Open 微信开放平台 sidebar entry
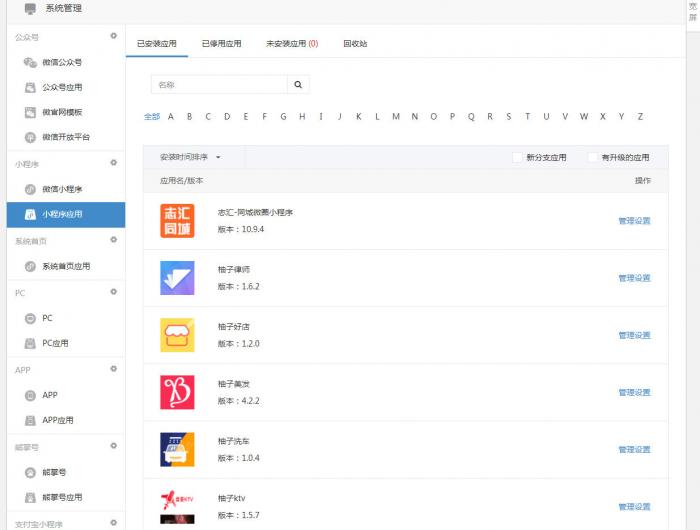 65,137
